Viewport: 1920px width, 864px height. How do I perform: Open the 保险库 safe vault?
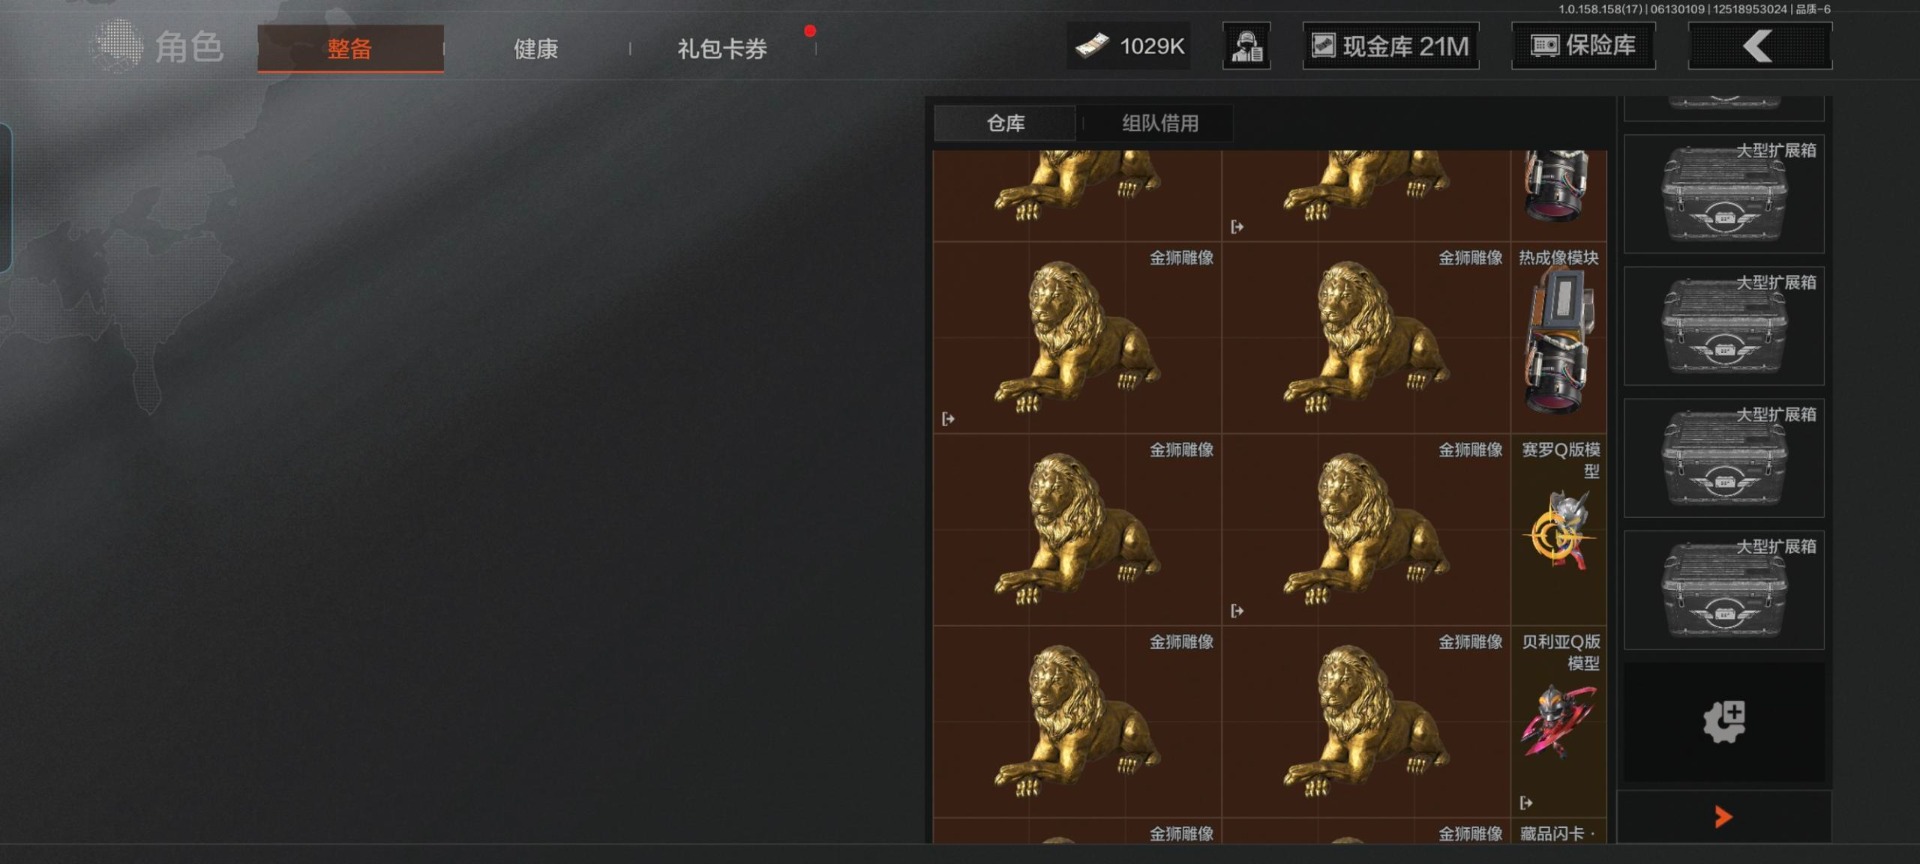tap(1583, 46)
